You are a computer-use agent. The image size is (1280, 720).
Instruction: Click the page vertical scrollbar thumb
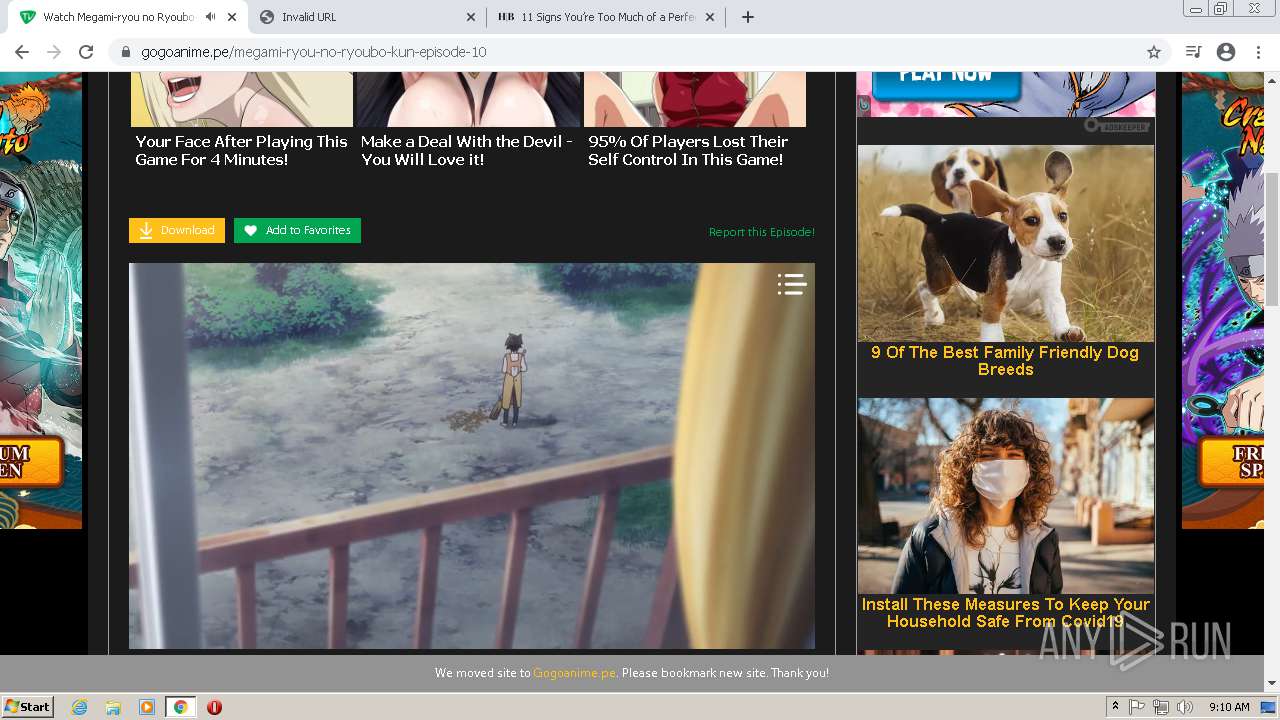click(x=1272, y=240)
